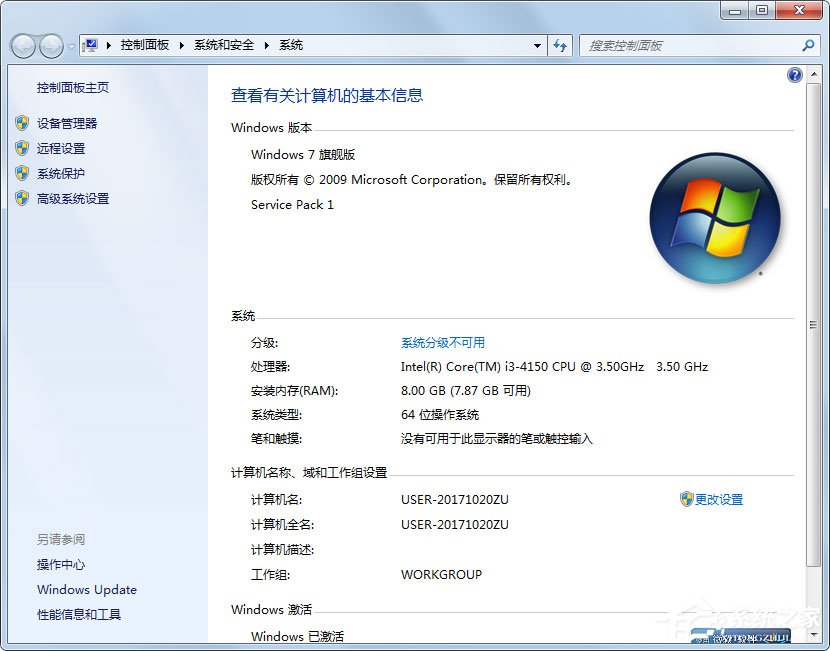Click the back navigation arrow

click(x=22, y=45)
